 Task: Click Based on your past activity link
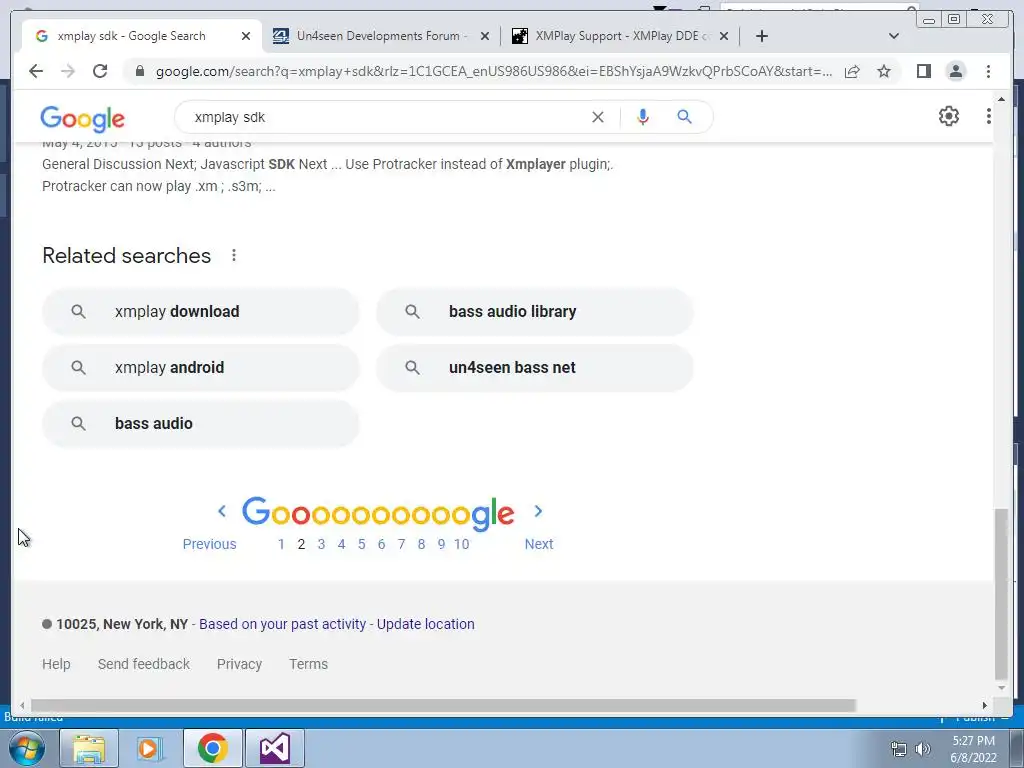[x=283, y=624]
